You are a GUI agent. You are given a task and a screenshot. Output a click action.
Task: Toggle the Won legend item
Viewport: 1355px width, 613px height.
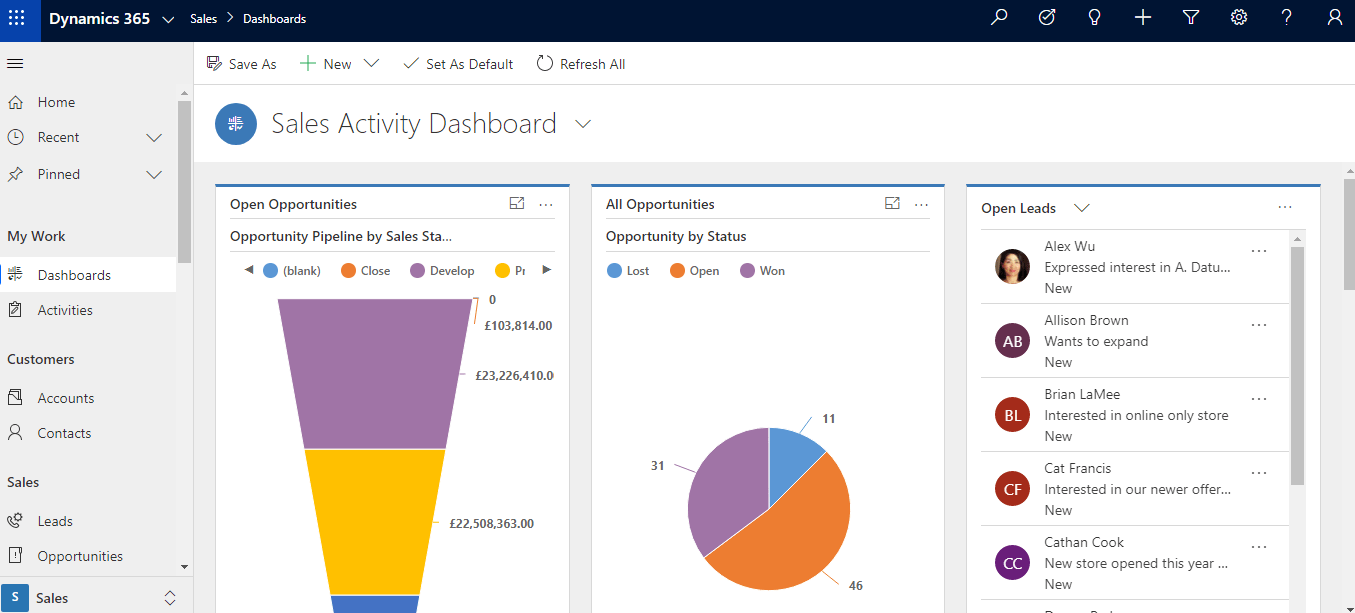[x=763, y=271]
